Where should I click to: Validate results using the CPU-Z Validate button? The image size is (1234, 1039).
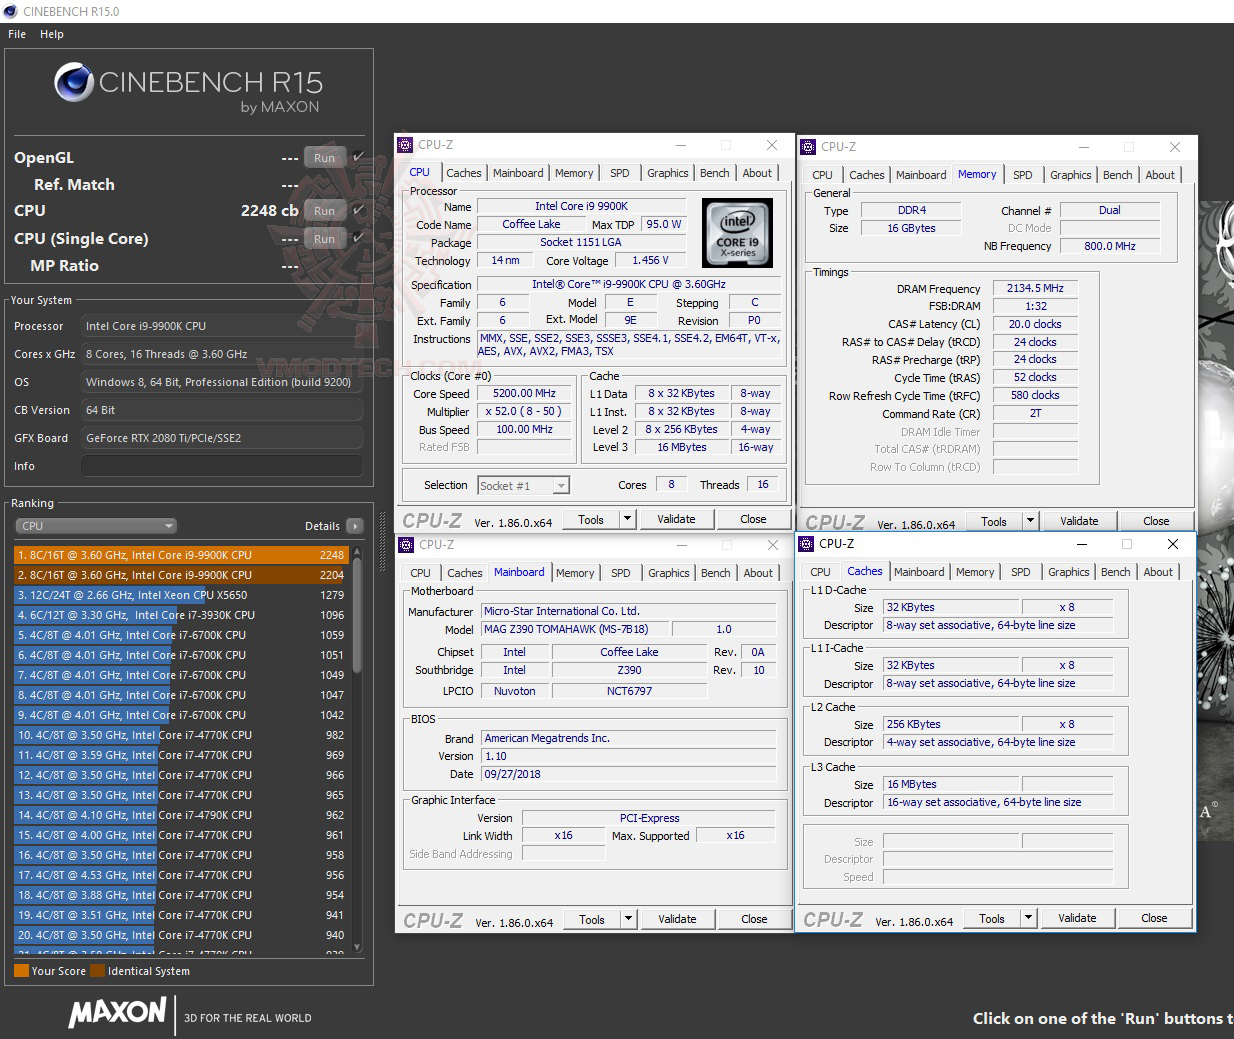click(676, 519)
